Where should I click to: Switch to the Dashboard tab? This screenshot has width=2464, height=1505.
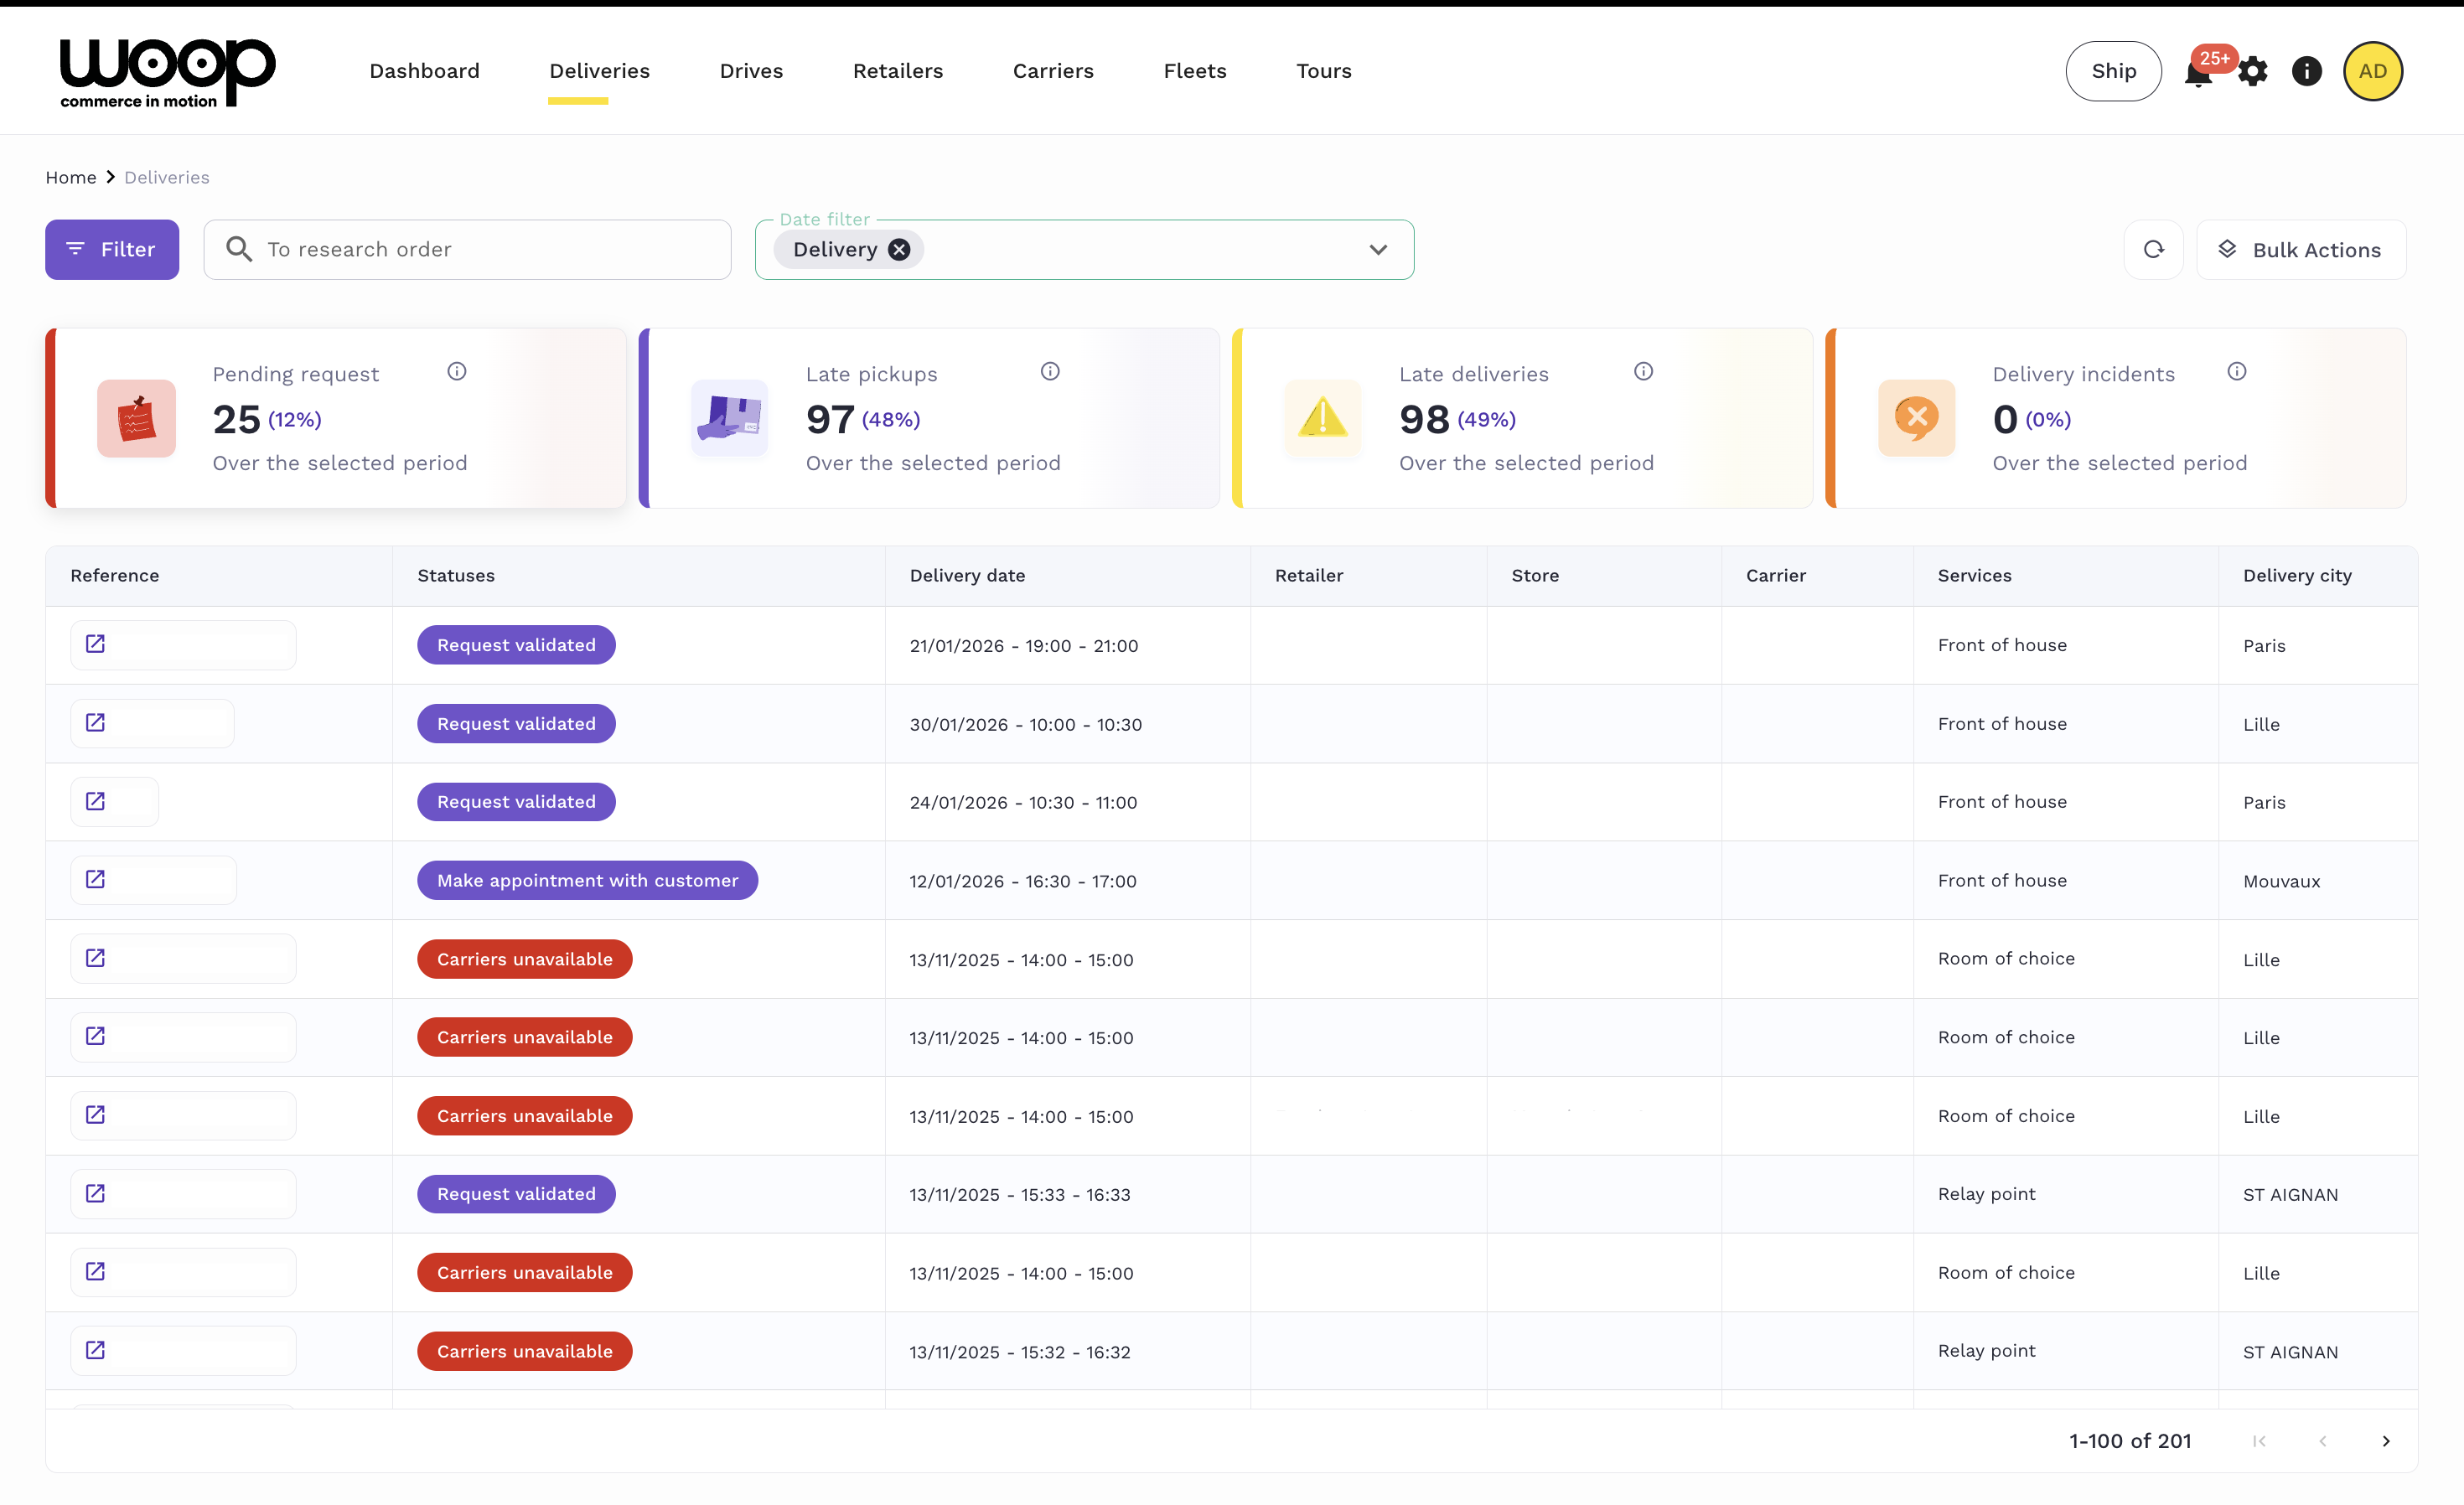(424, 71)
